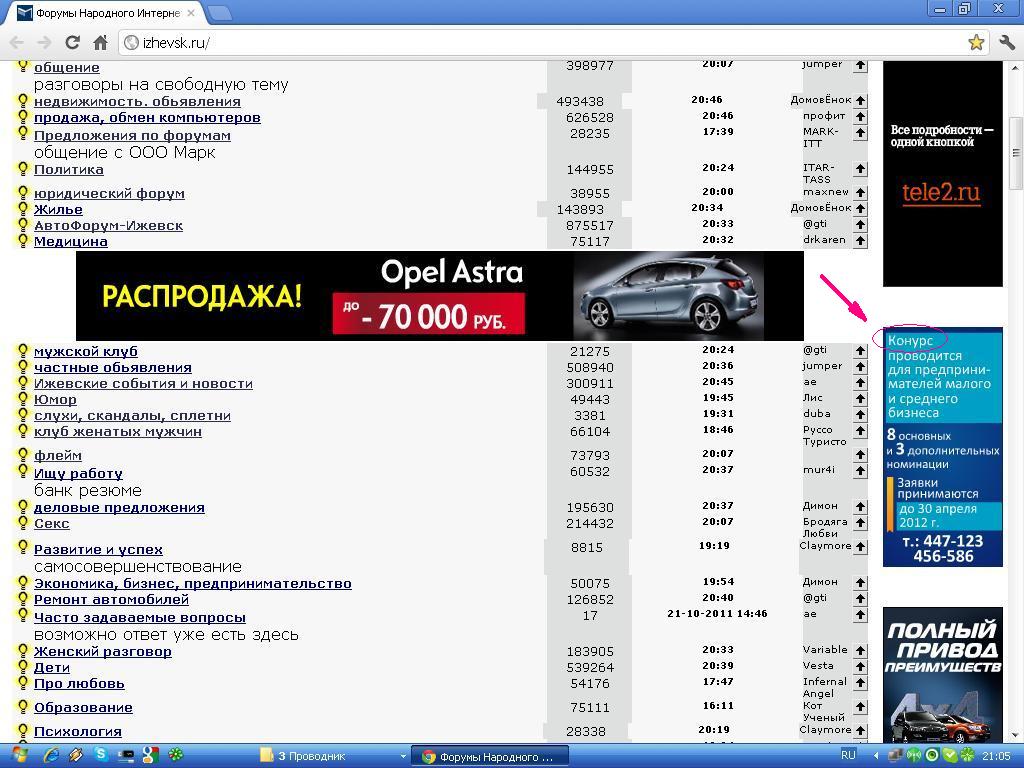Click the arrow icon for Ремонт автомобилей
The image size is (1024, 768).
pos(860,599)
